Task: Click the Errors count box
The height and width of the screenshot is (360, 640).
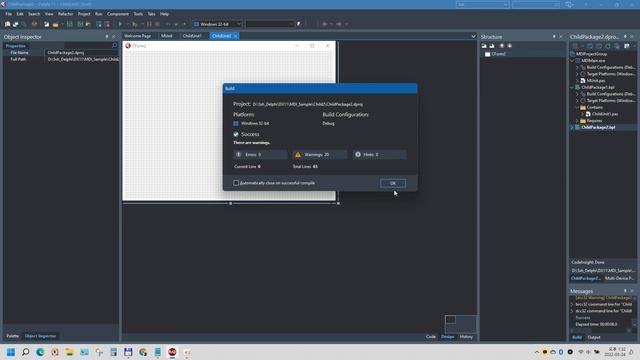Action: [260, 154]
